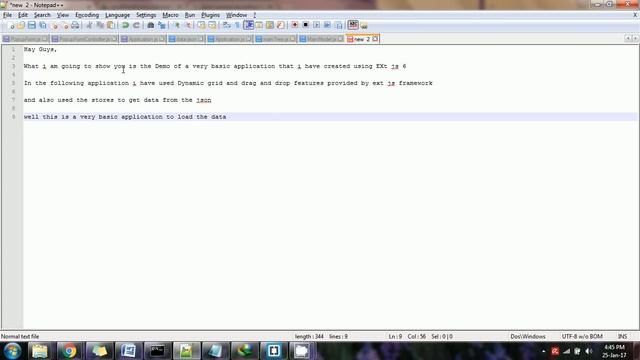Open the Macro menu
This screenshot has width=640, height=360.
(170, 15)
